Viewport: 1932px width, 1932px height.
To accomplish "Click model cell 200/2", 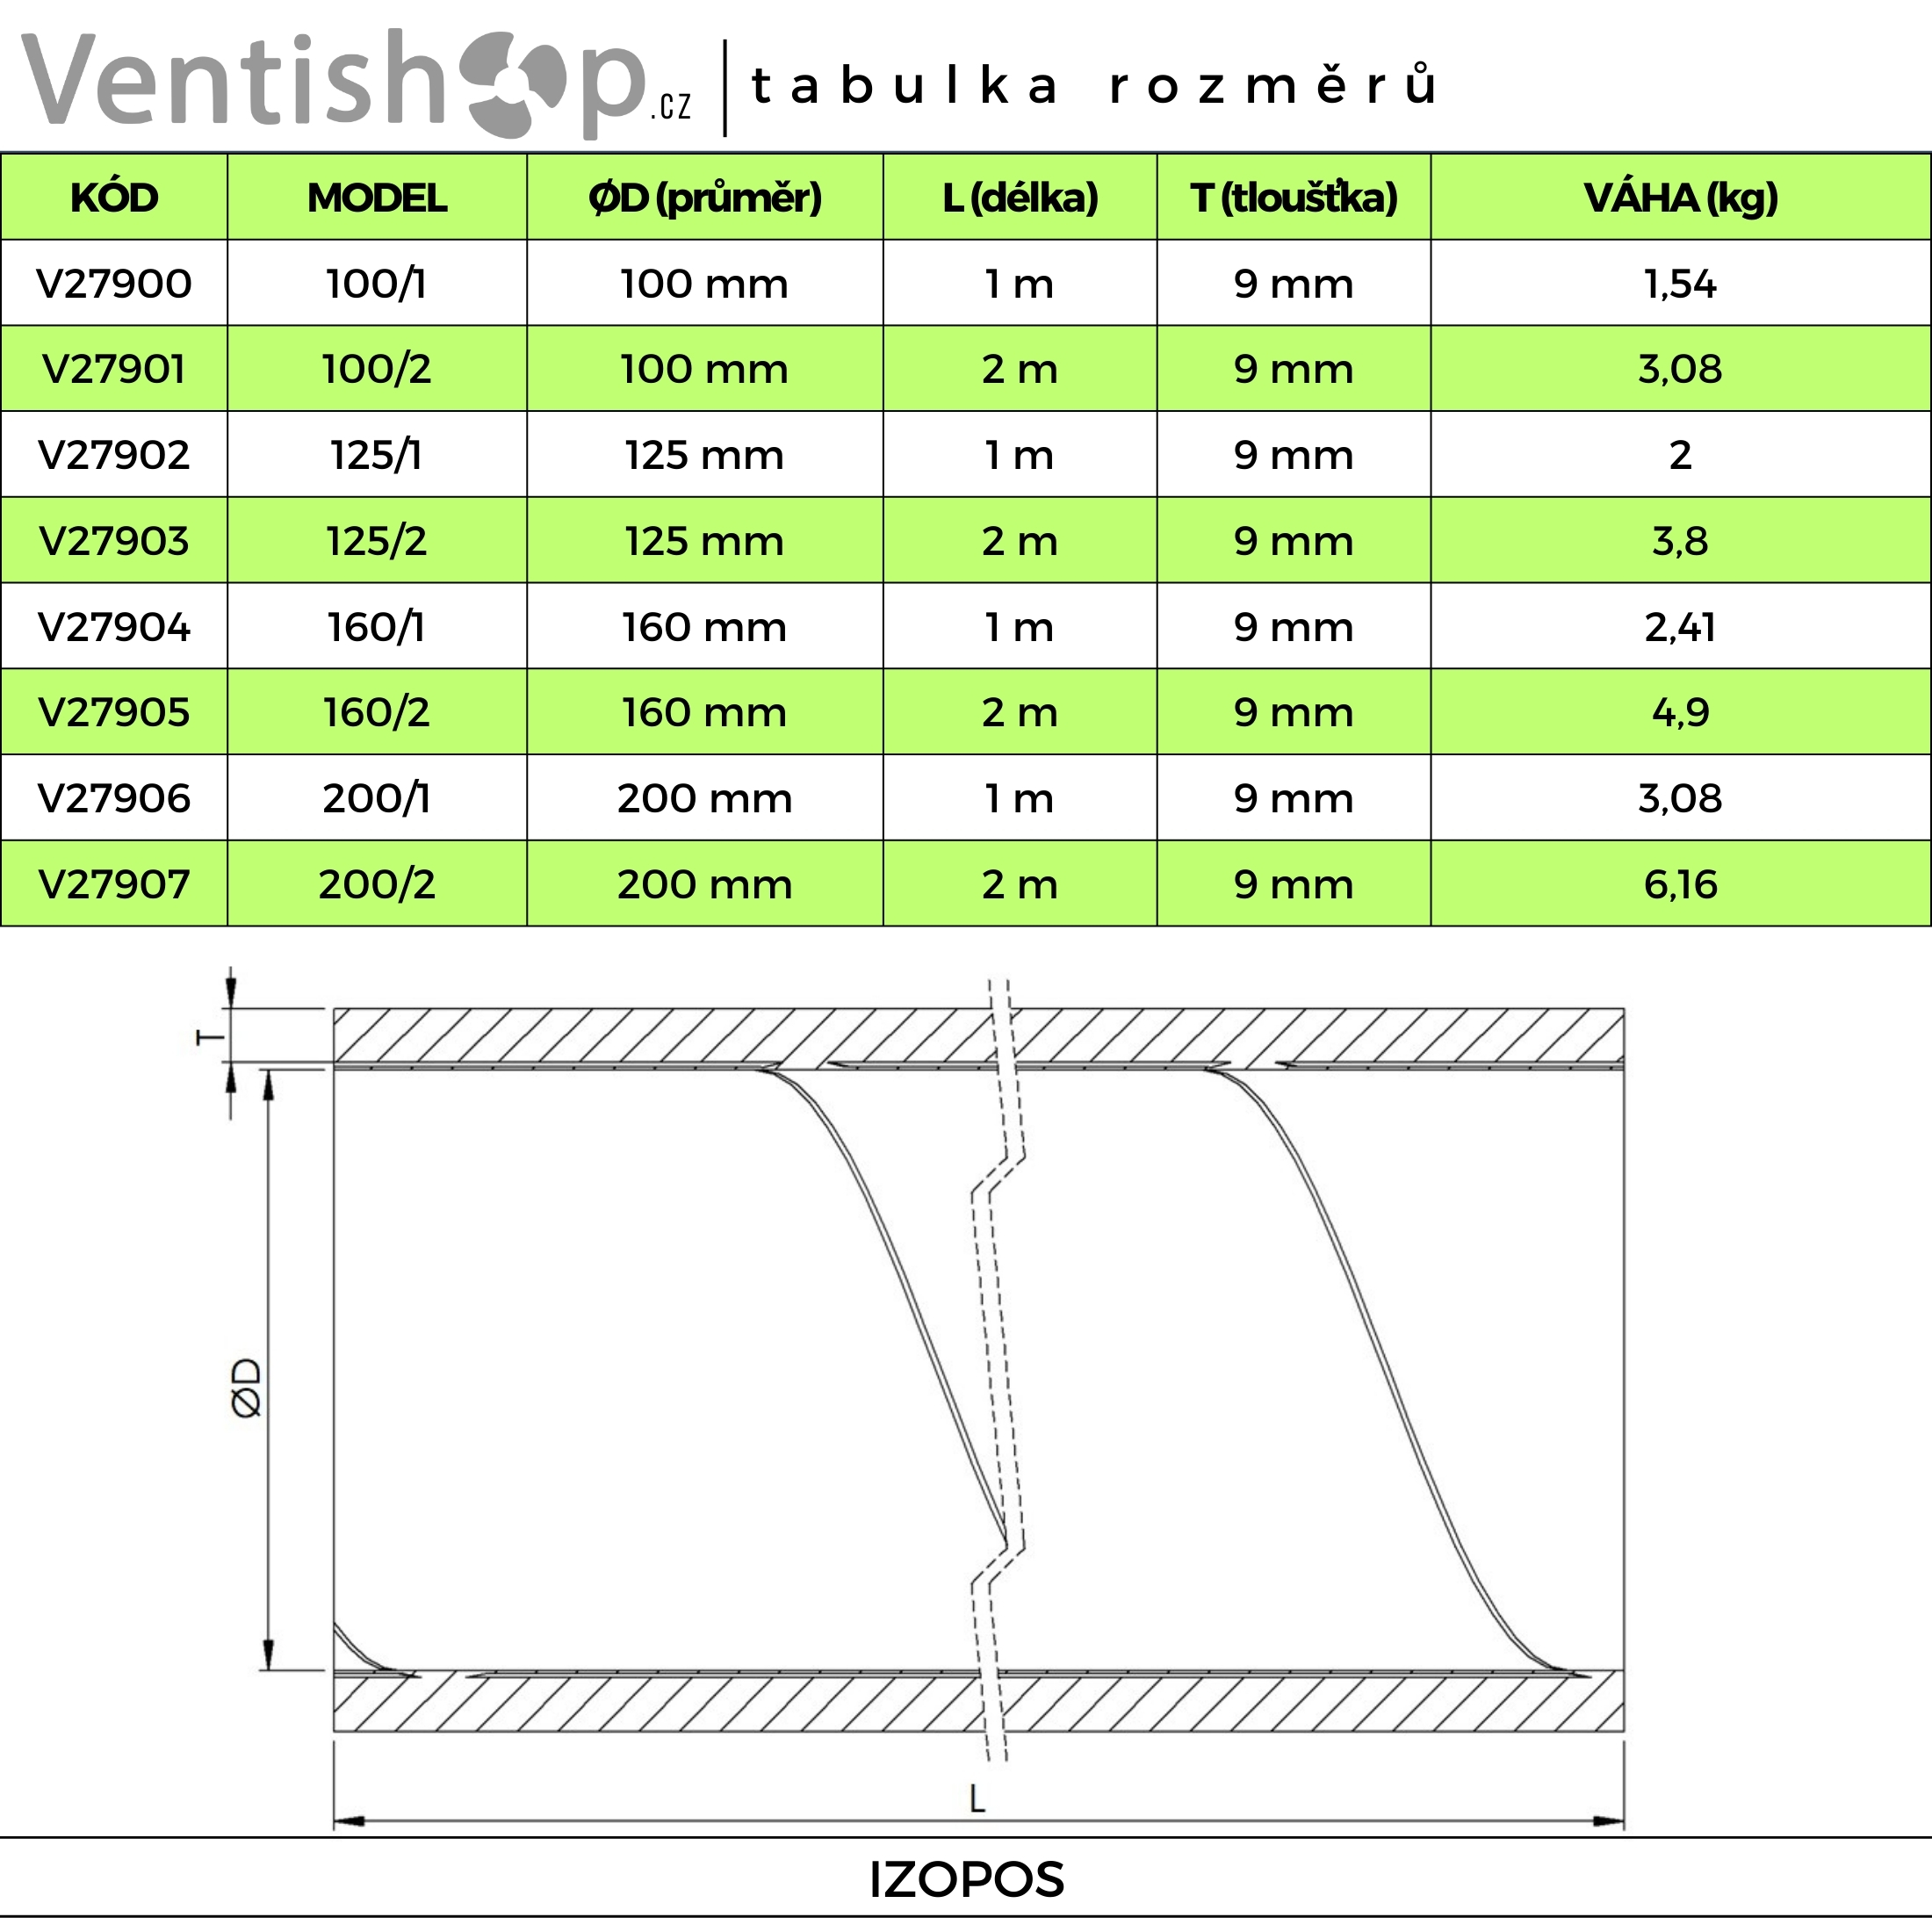I will [377, 884].
